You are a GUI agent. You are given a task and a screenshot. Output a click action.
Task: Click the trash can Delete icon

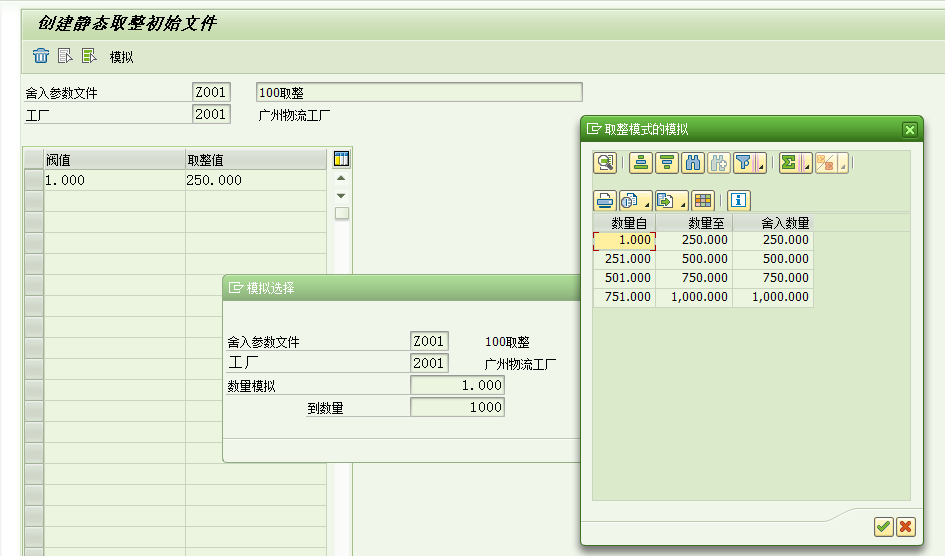tap(41, 56)
